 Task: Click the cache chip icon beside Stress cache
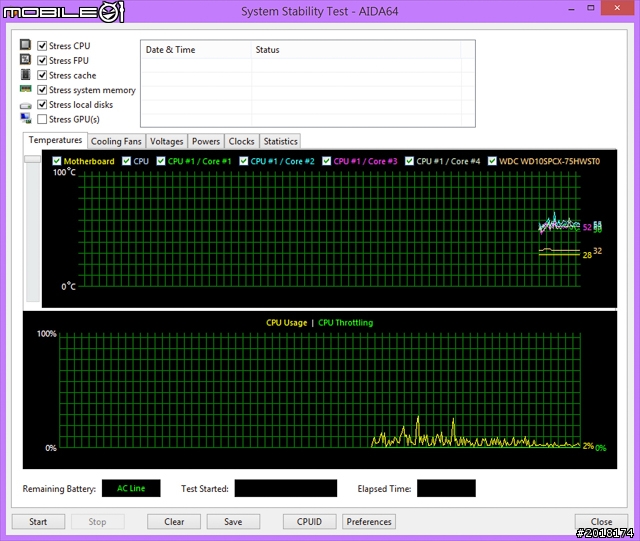(25, 74)
